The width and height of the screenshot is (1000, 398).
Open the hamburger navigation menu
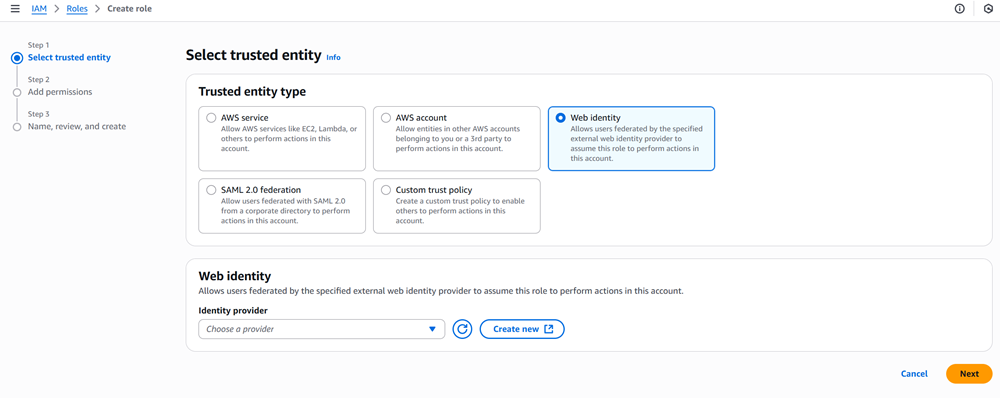click(15, 9)
